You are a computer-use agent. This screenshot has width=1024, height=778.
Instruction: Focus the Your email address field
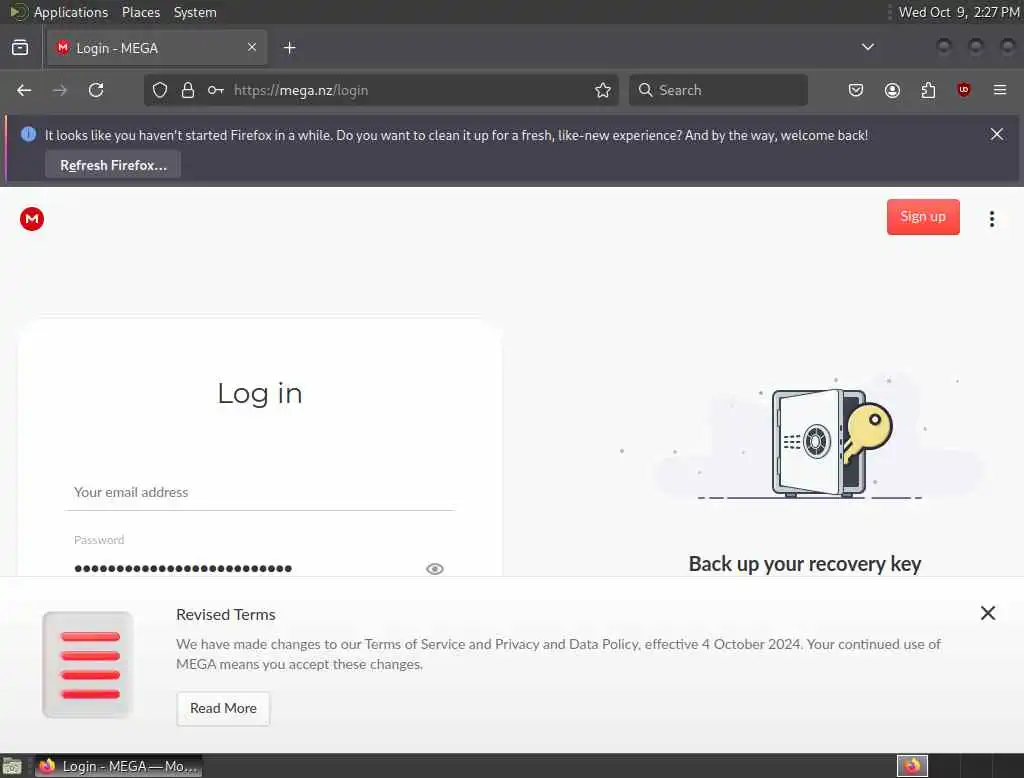coord(260,492)
